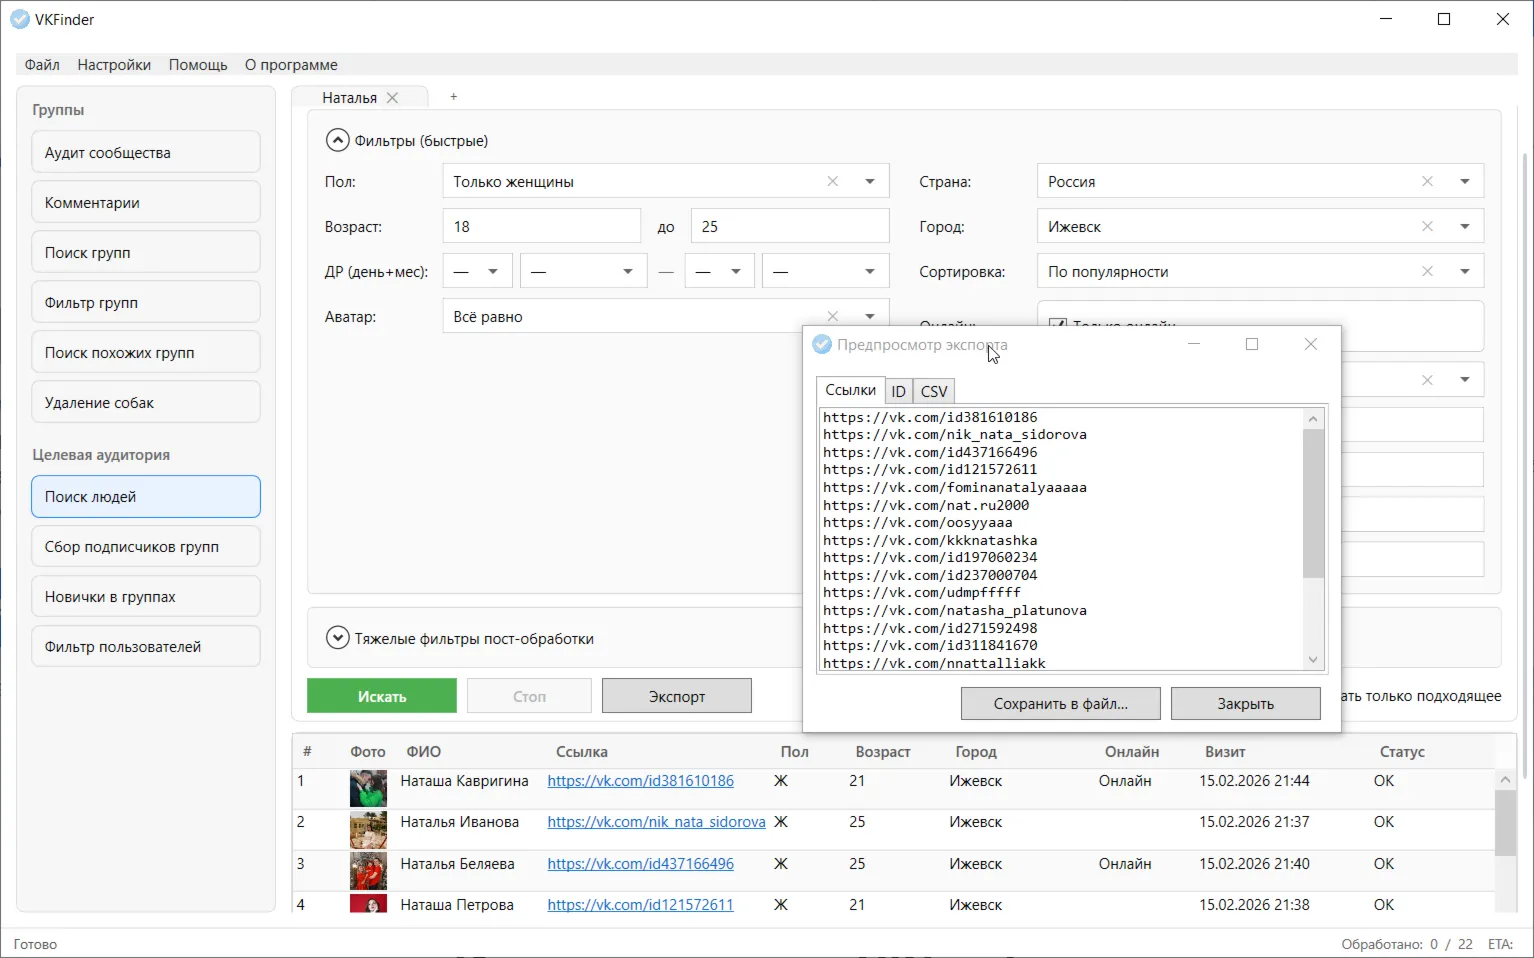The width and height of the screenshot is (1534, 958).
Task: Click Наташа කавригина's profile photo thumbnail
Action: click(368, 788)
